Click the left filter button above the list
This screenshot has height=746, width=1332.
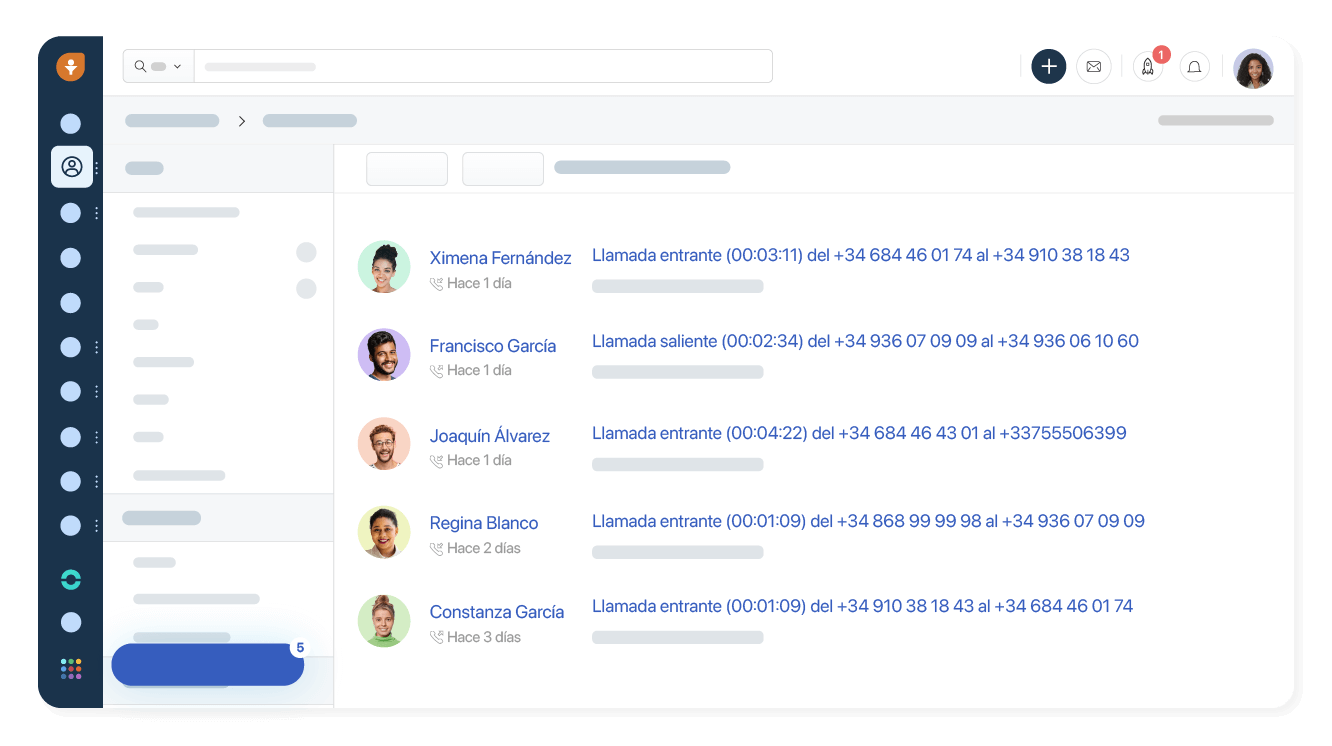407,169
